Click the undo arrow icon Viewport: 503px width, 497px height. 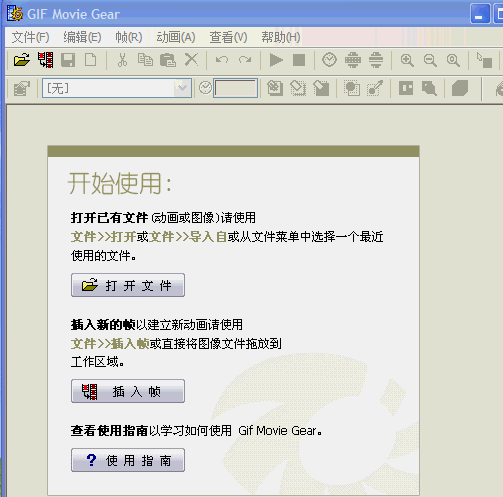[x=222, y=60]
